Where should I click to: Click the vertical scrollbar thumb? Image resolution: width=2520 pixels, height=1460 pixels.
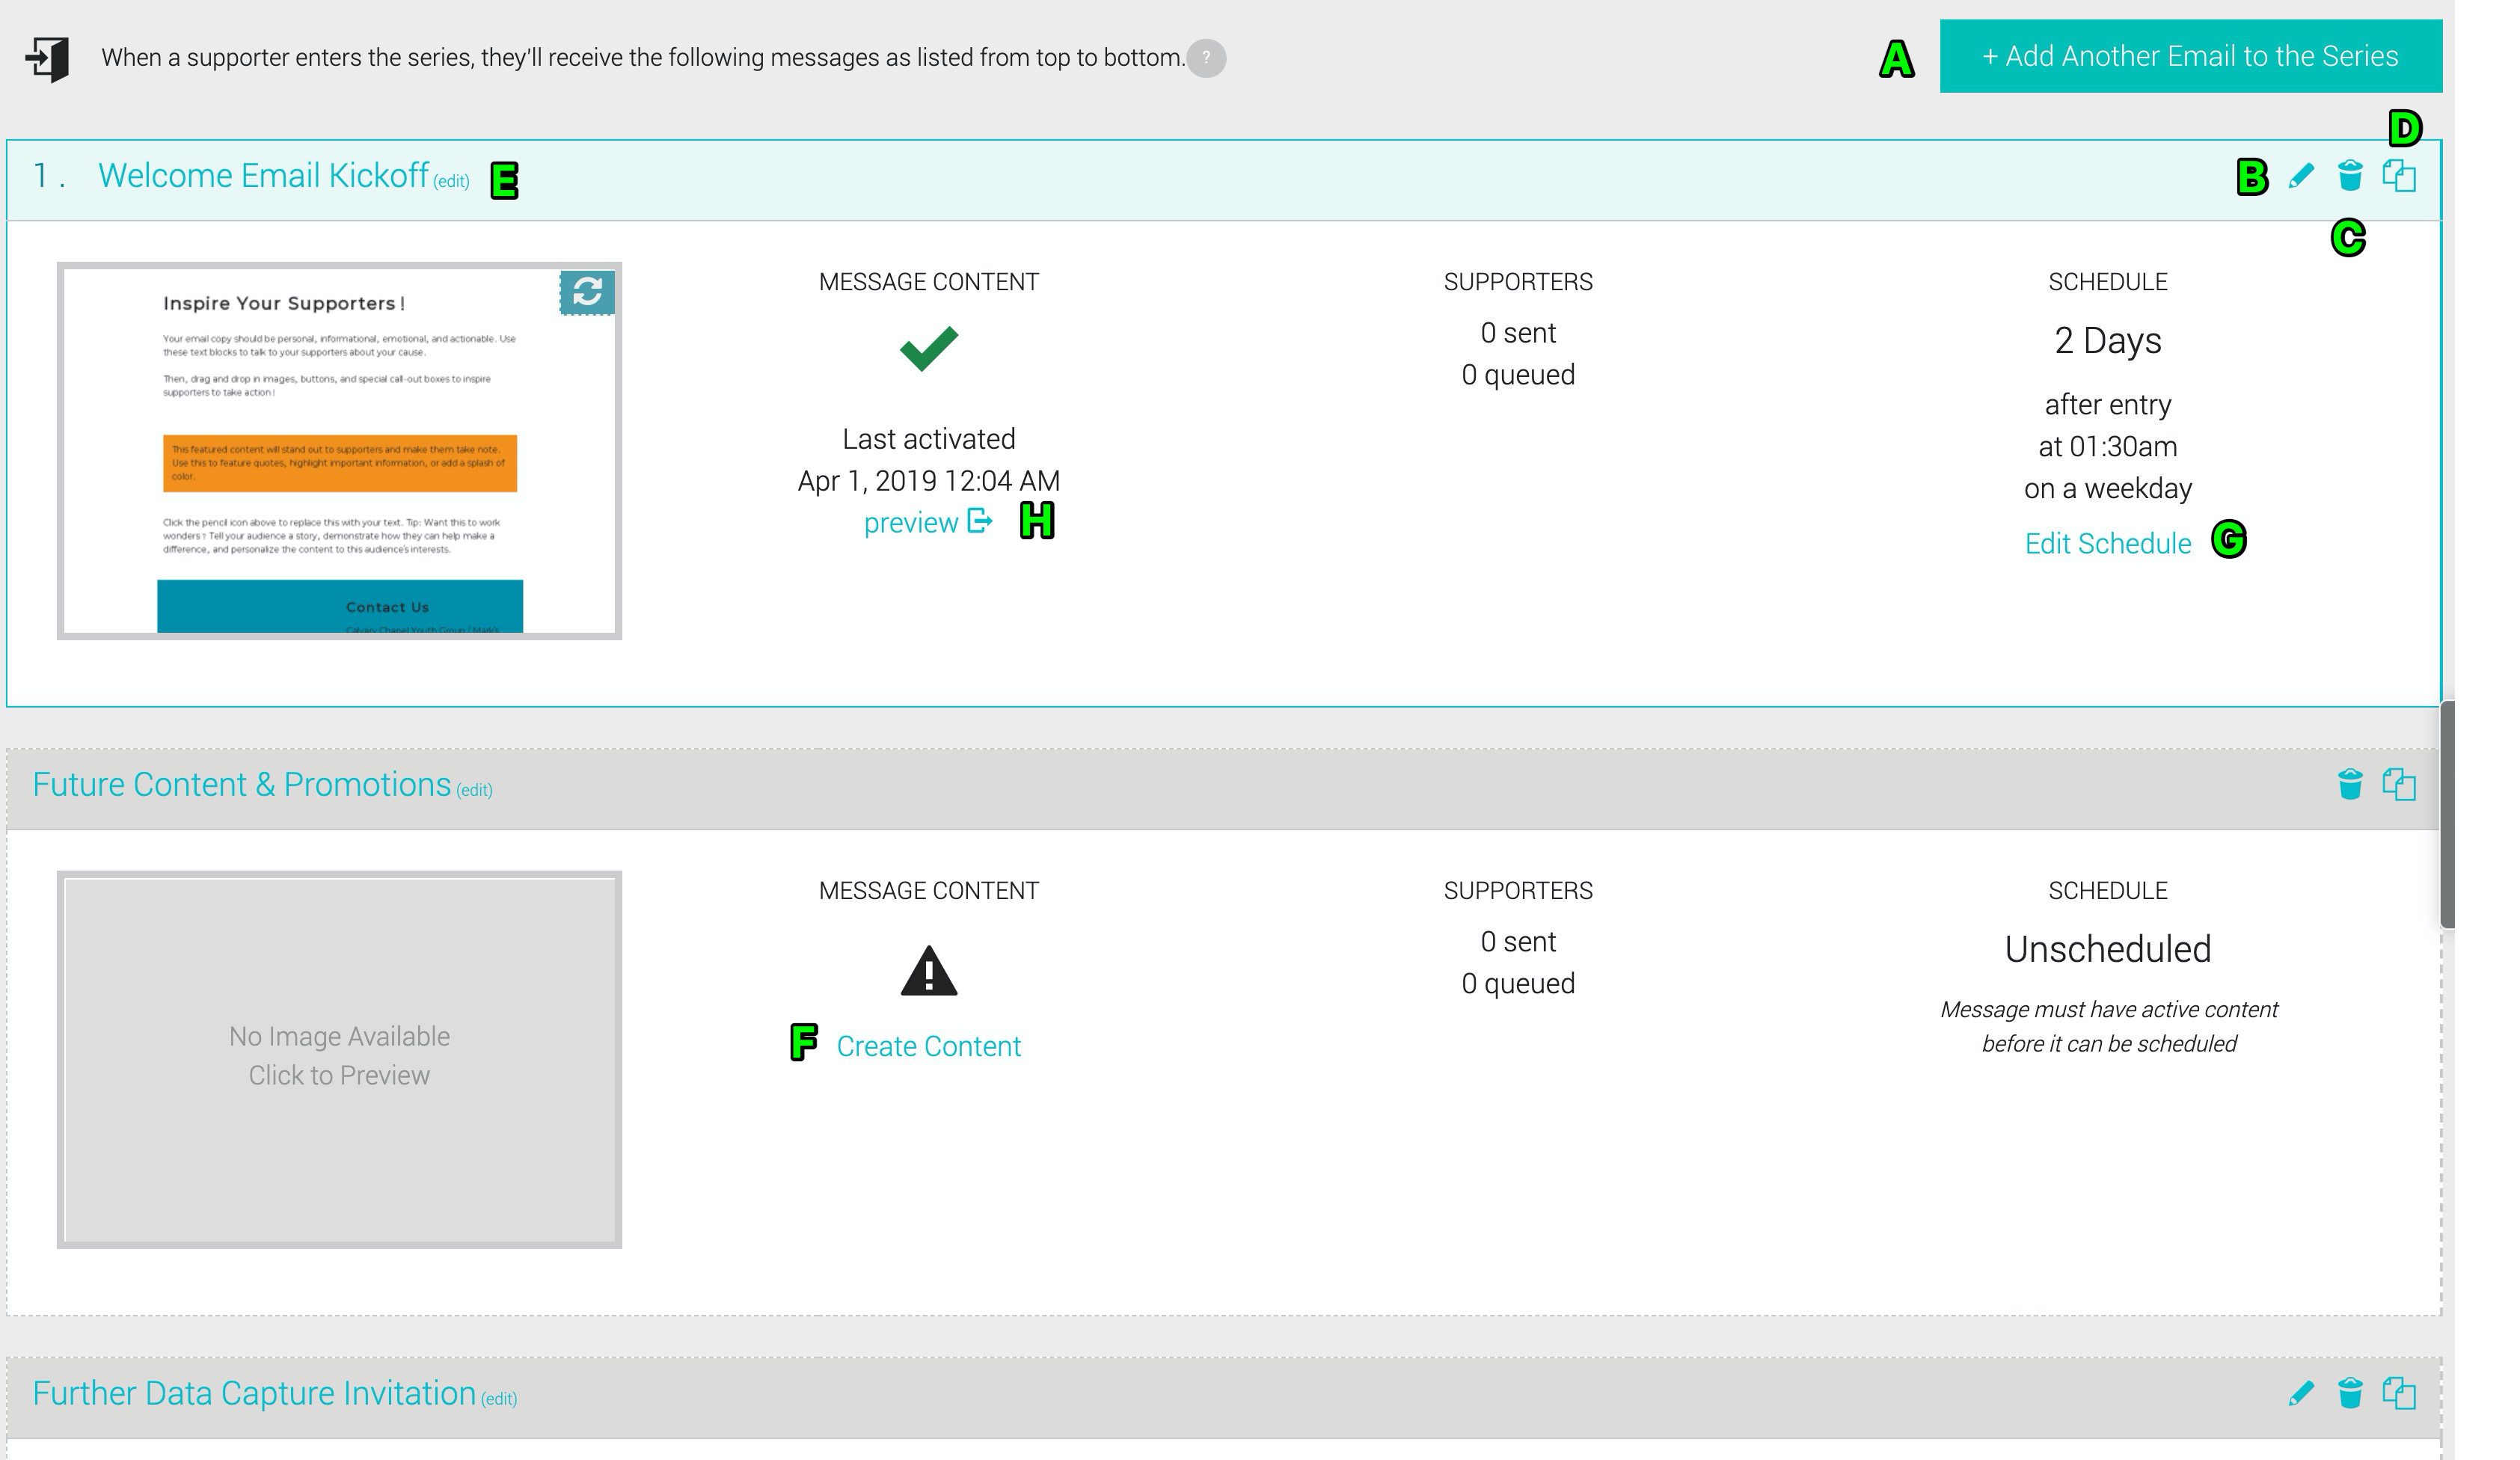tap(2447, 815)
